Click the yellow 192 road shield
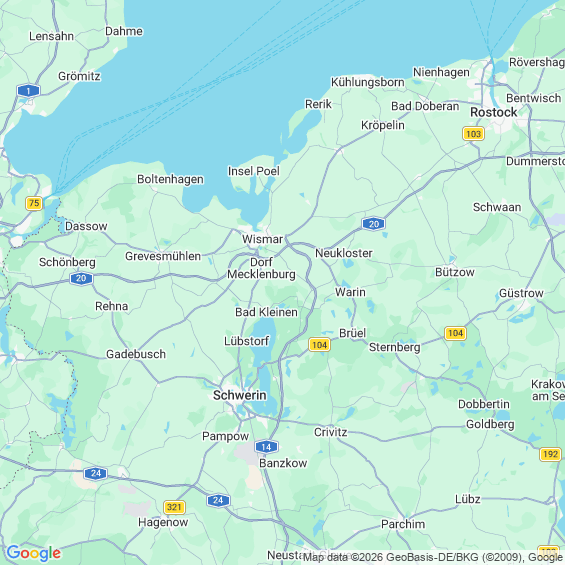The width and height of the screenshot is (565, 565). tap(550, 454)
